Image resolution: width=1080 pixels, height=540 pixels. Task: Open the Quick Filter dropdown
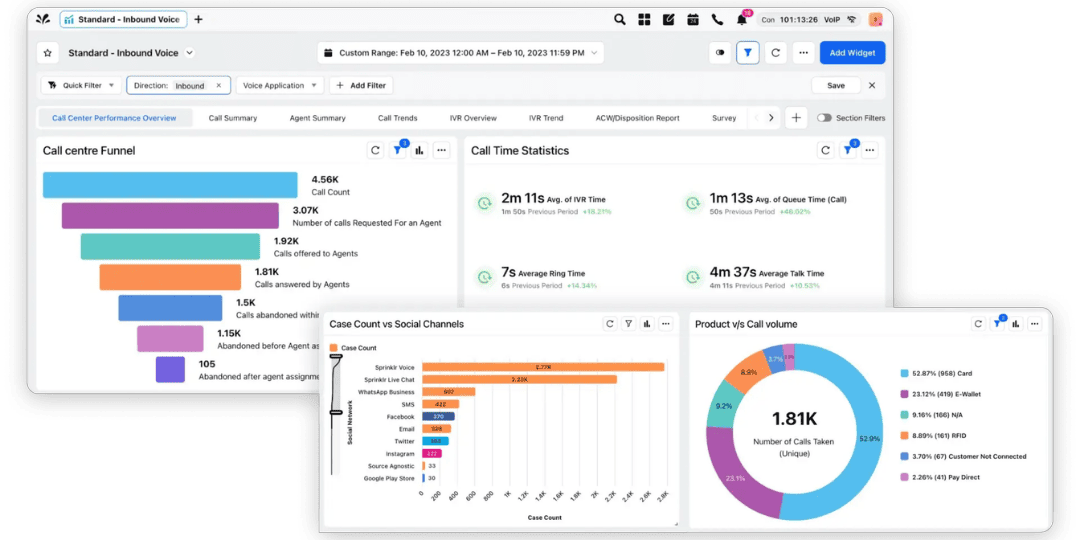(x=82, y=86)
